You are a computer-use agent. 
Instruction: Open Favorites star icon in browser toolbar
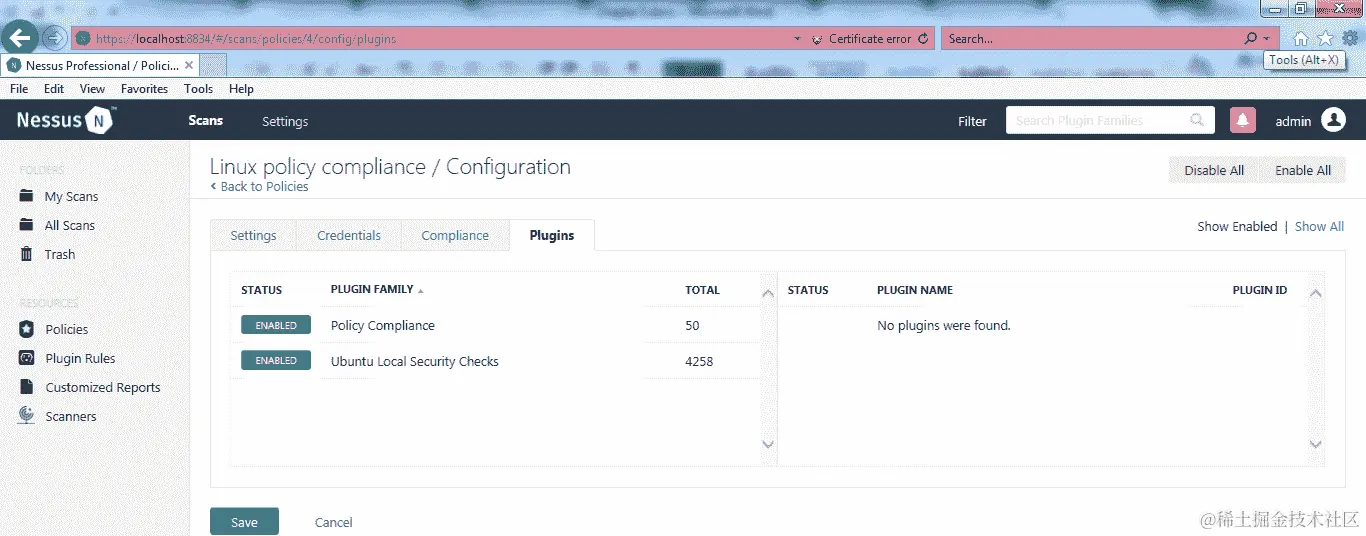1325,39
